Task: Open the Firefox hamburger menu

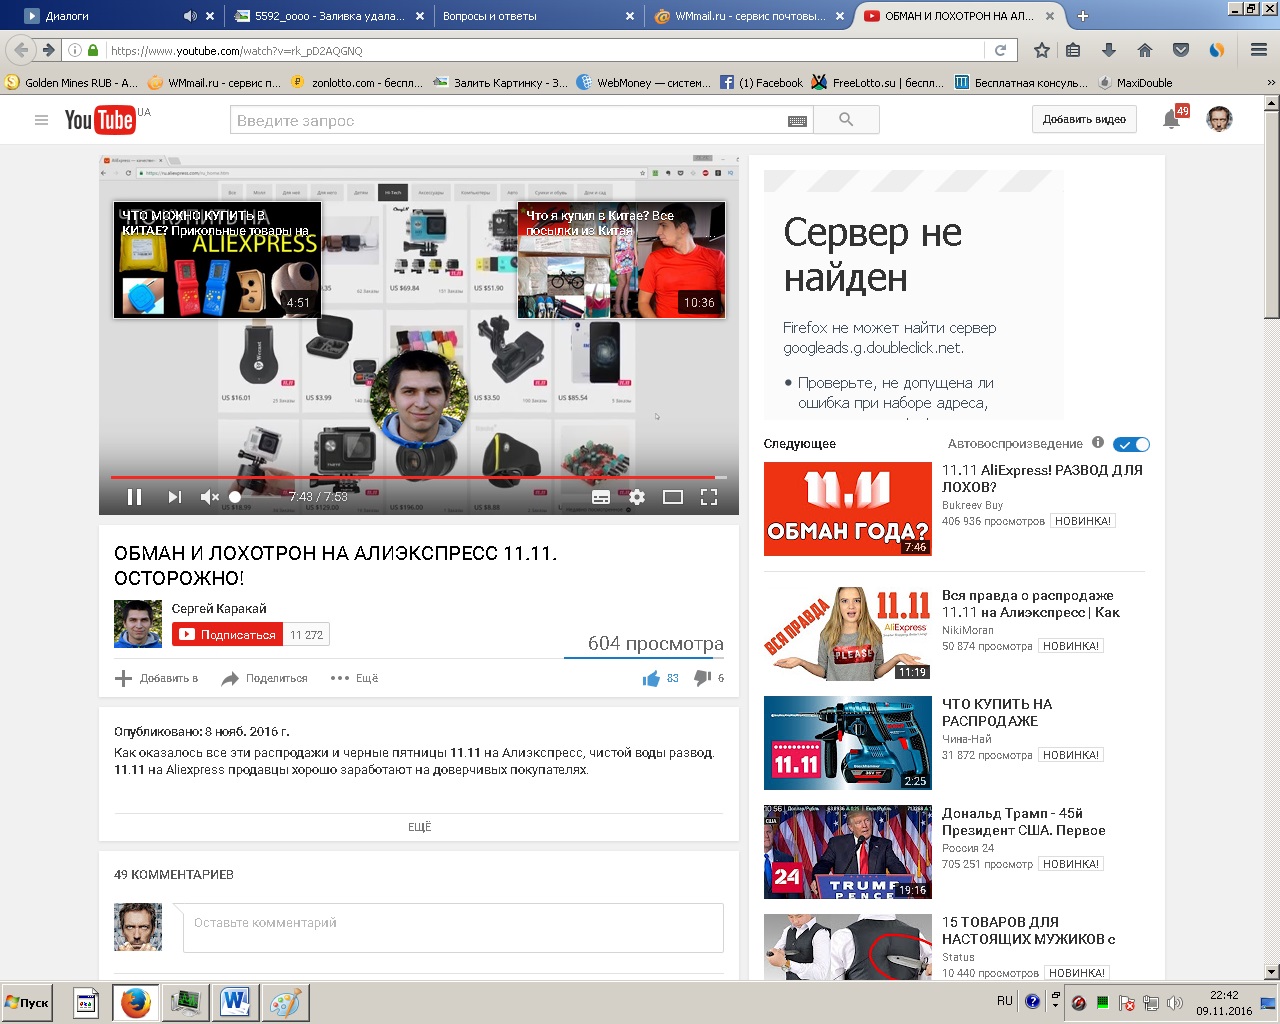Action: click(1259, 50)
